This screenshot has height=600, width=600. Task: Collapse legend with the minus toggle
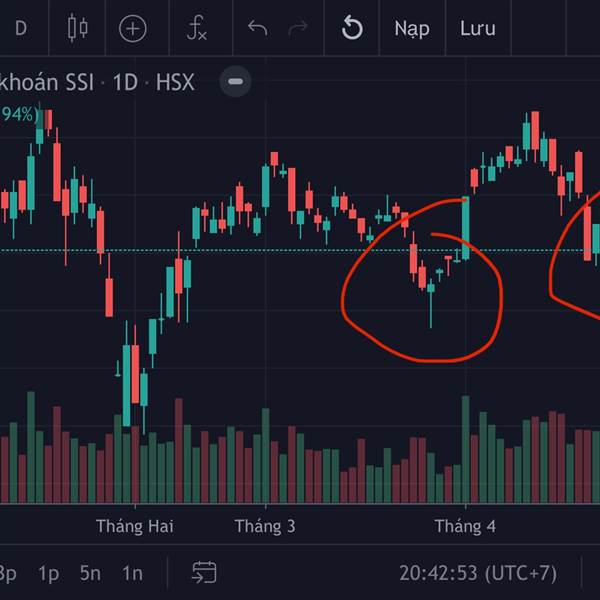235,81
